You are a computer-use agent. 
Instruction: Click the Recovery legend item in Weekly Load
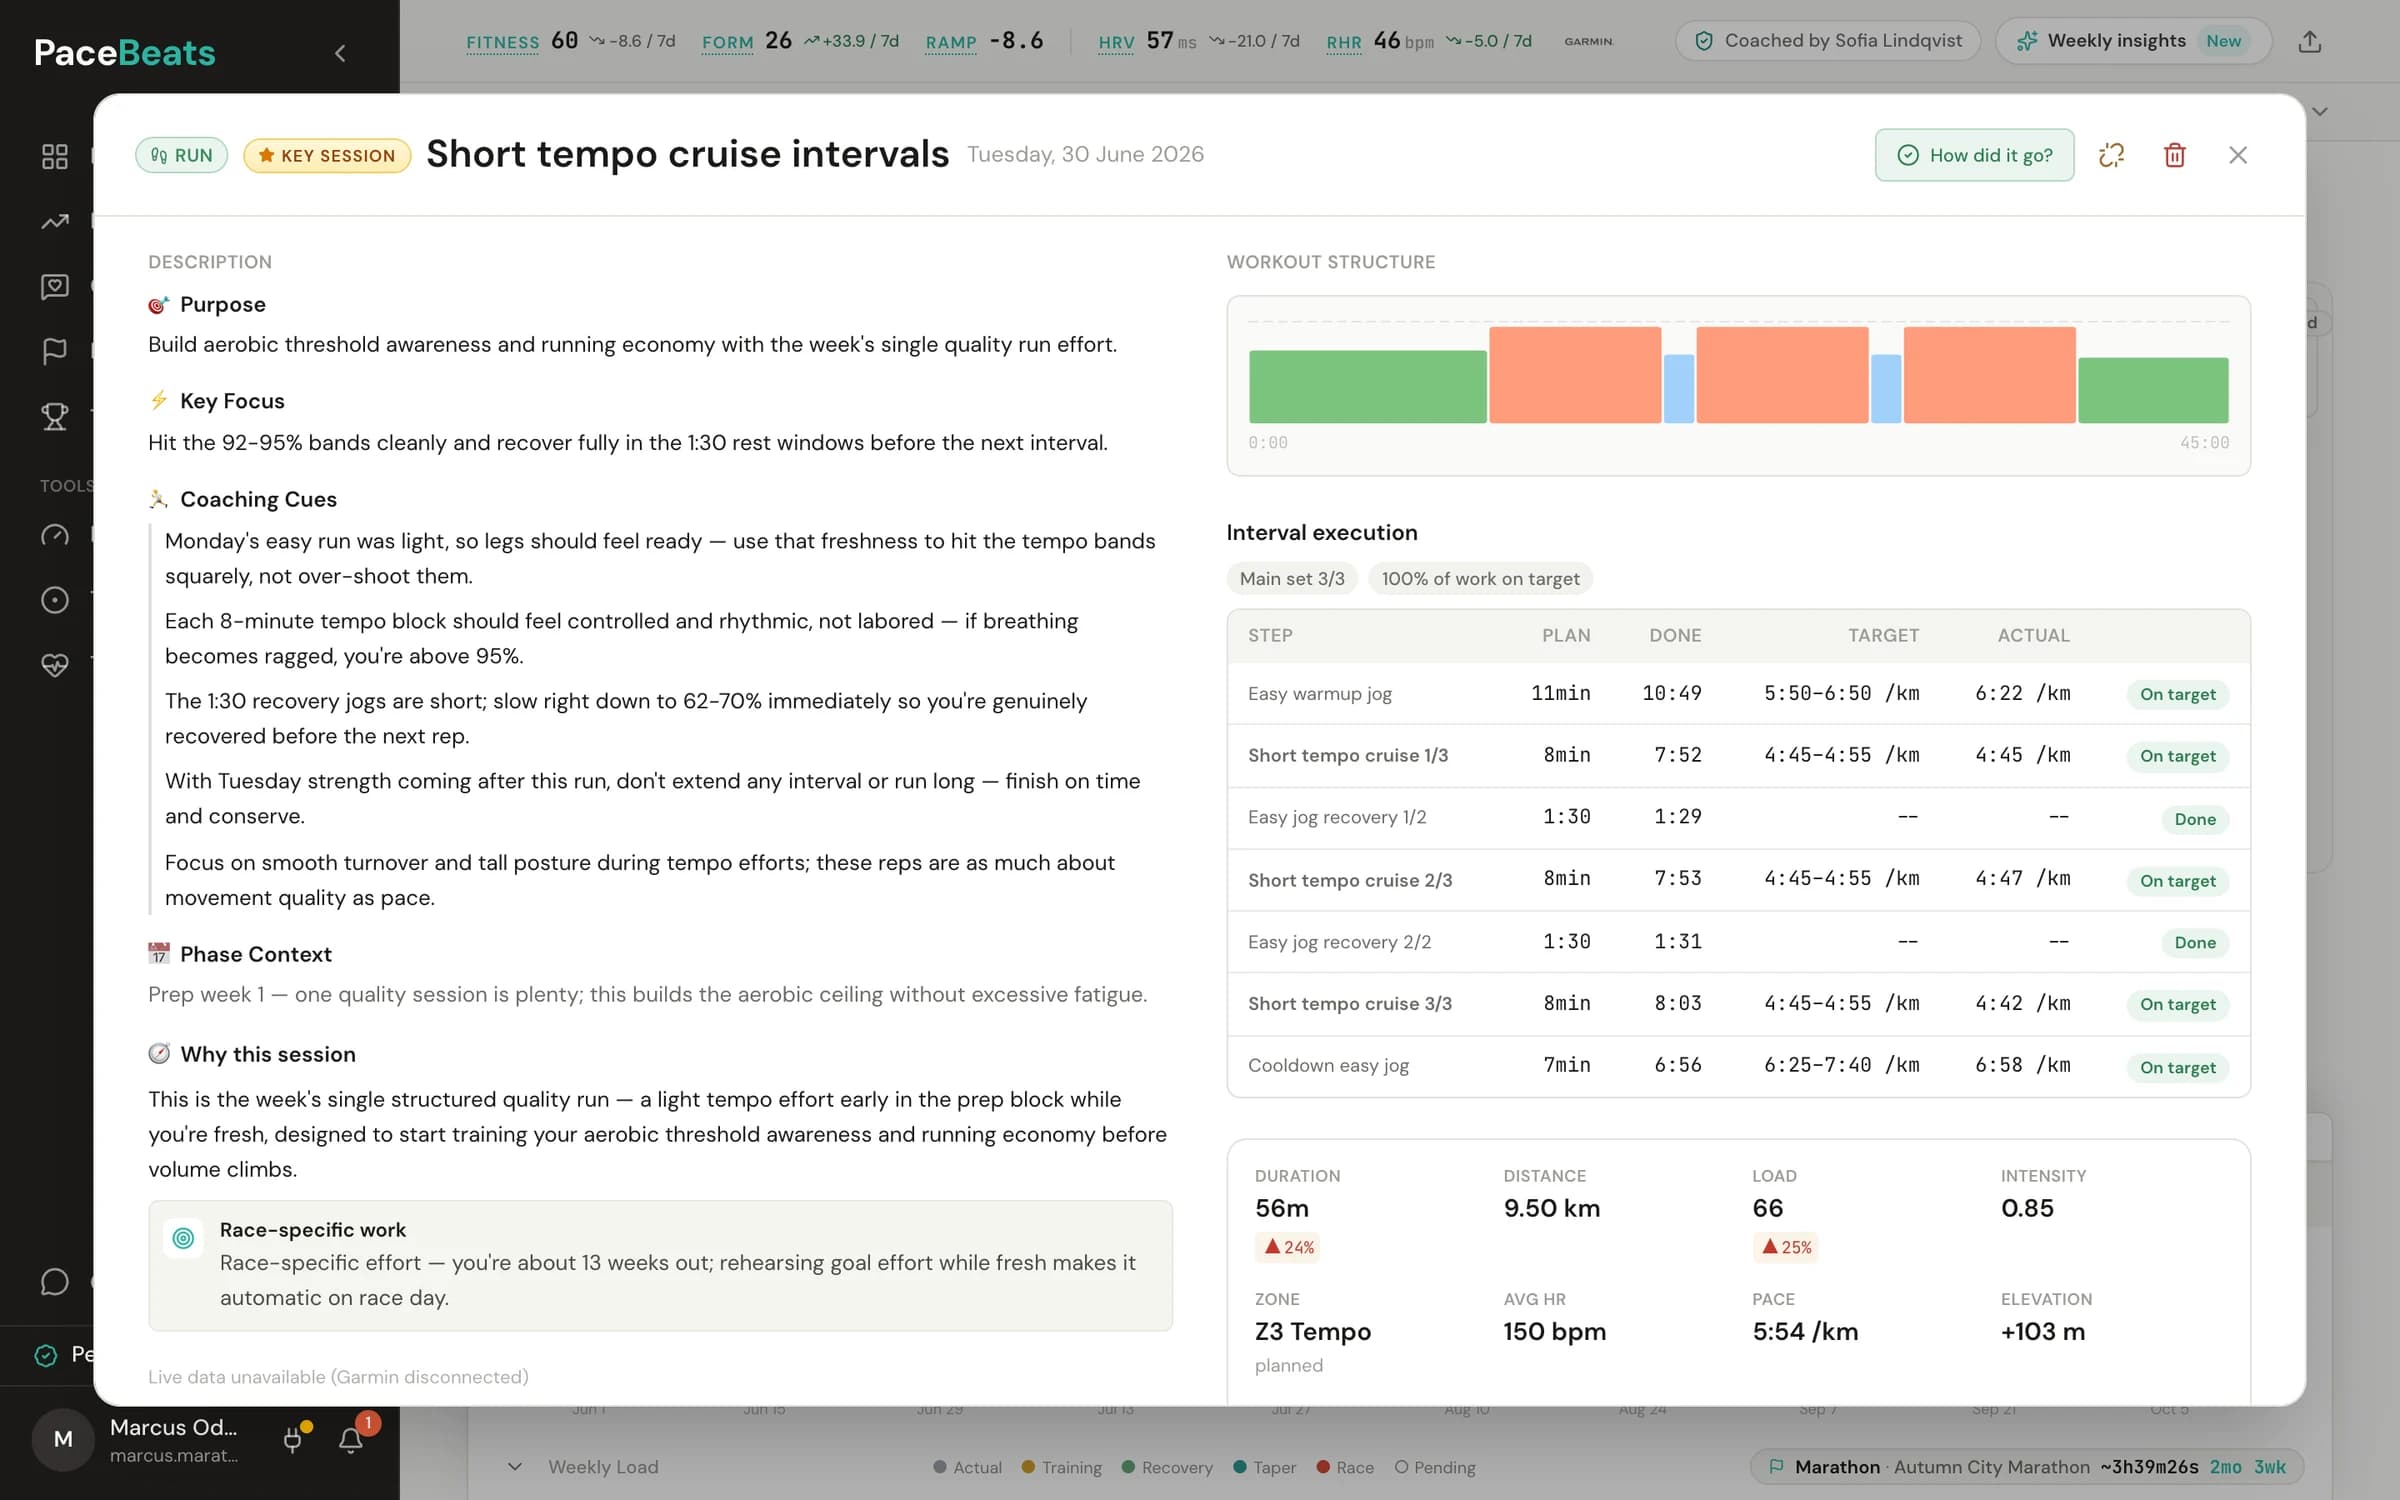[1167, 1467]
